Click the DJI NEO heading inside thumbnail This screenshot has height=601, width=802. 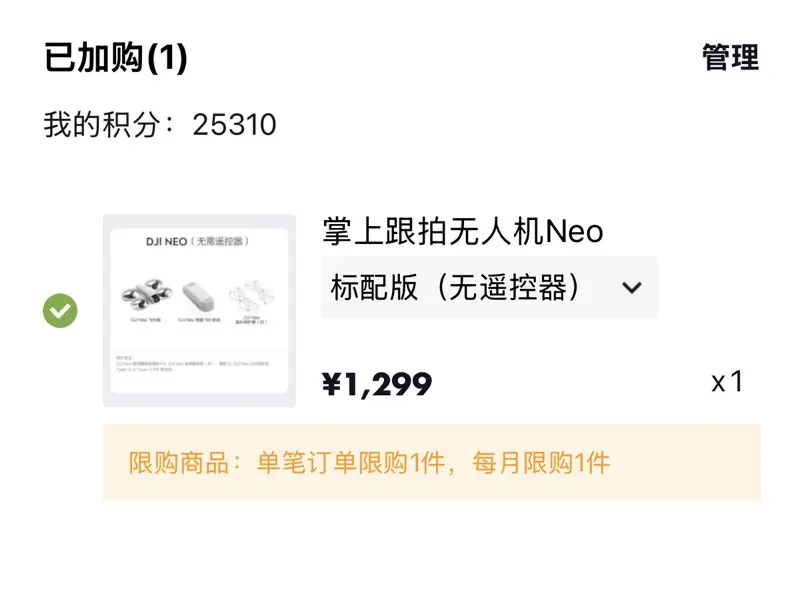click(x=198, y=242)
